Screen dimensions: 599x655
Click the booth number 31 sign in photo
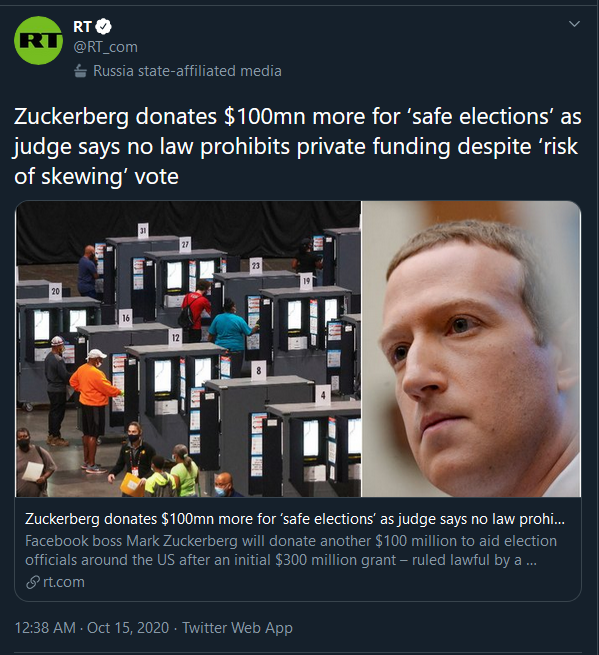143,230
